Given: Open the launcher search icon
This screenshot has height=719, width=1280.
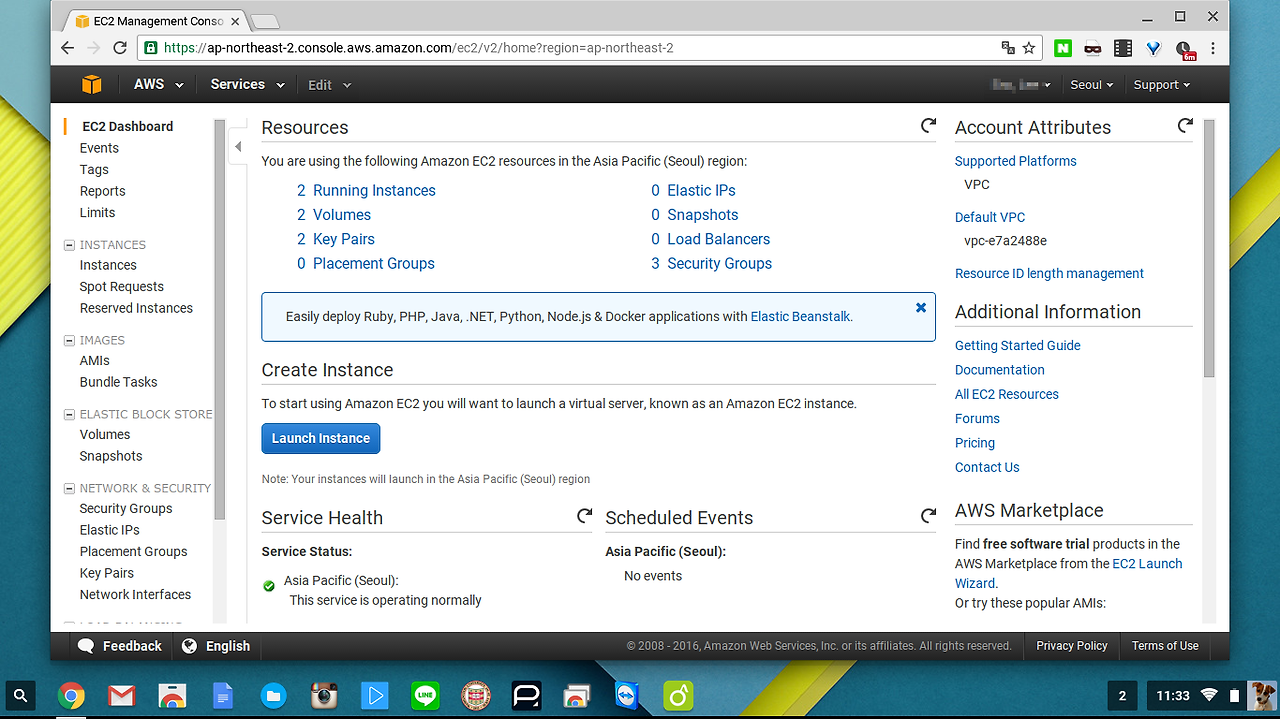Looking at the screenshot, I should click(x=21, y=695).
